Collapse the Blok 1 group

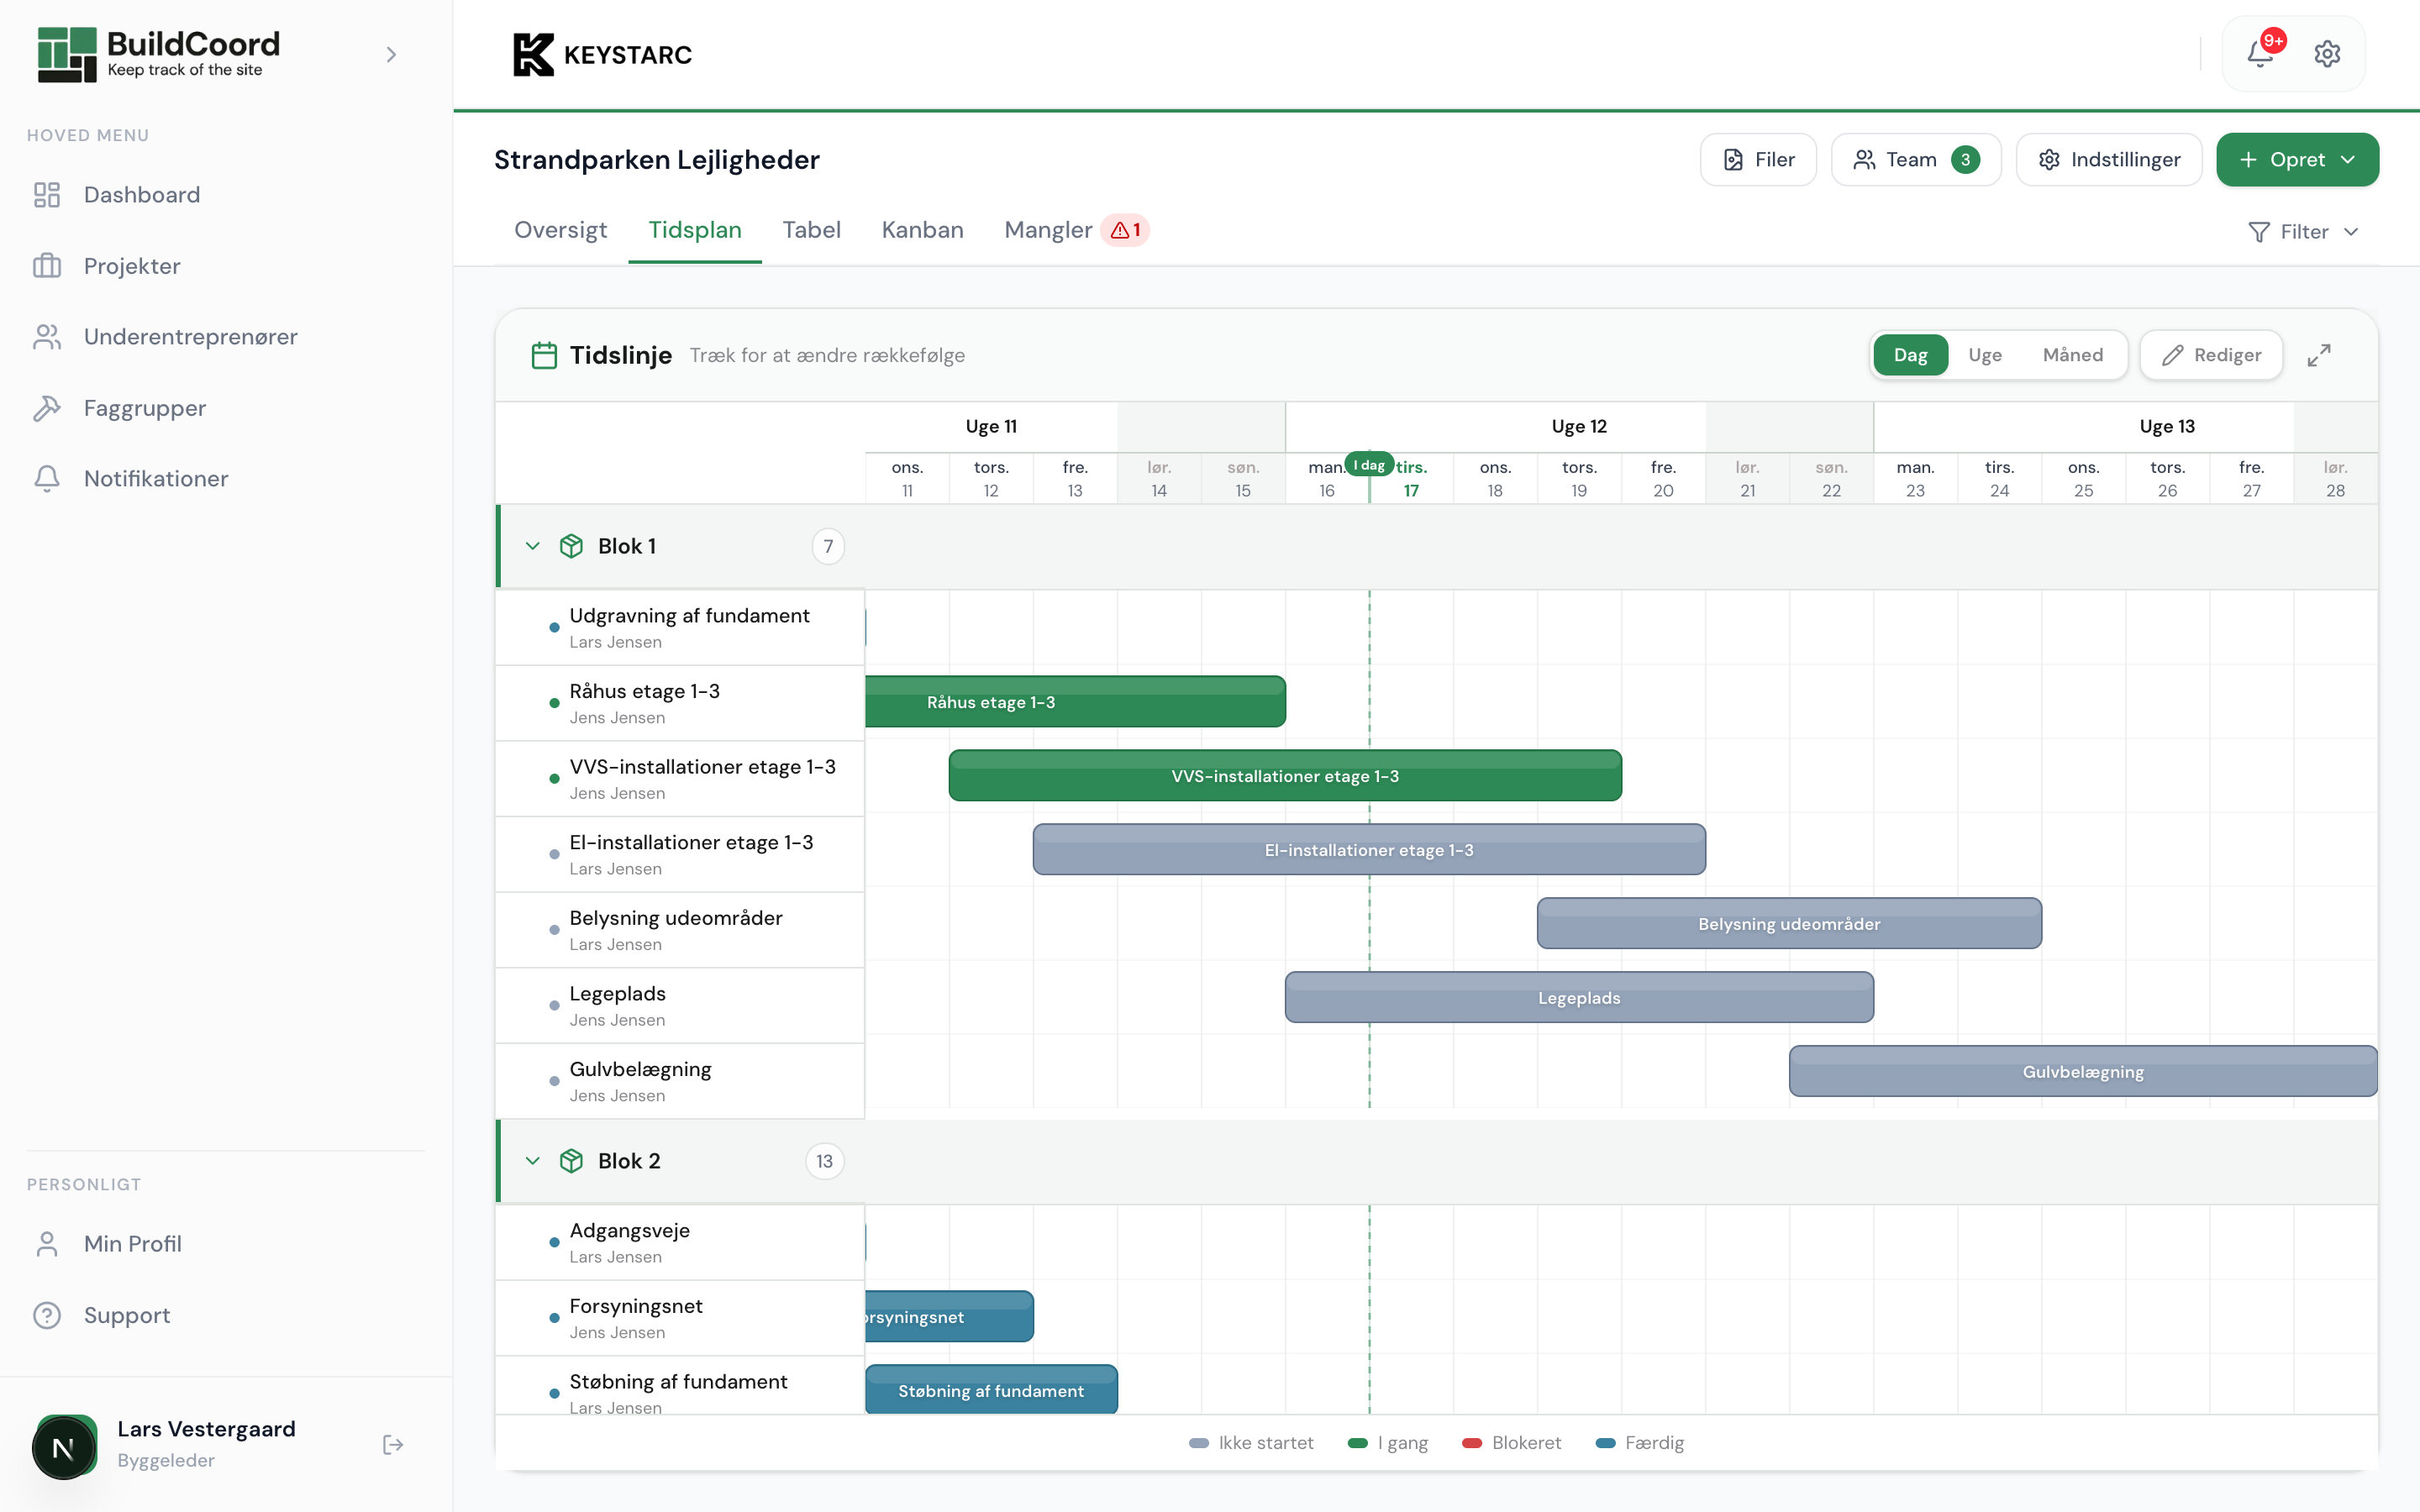[532, 546]
